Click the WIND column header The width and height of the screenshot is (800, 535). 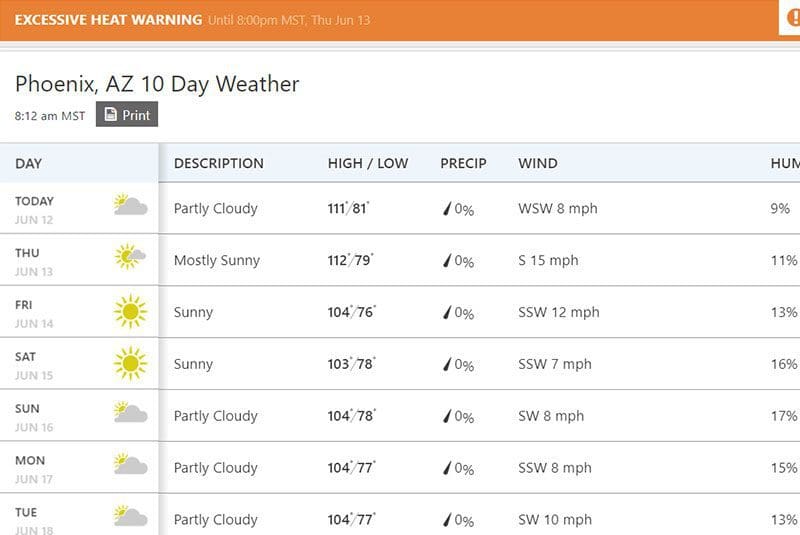[x=538, y=163]
